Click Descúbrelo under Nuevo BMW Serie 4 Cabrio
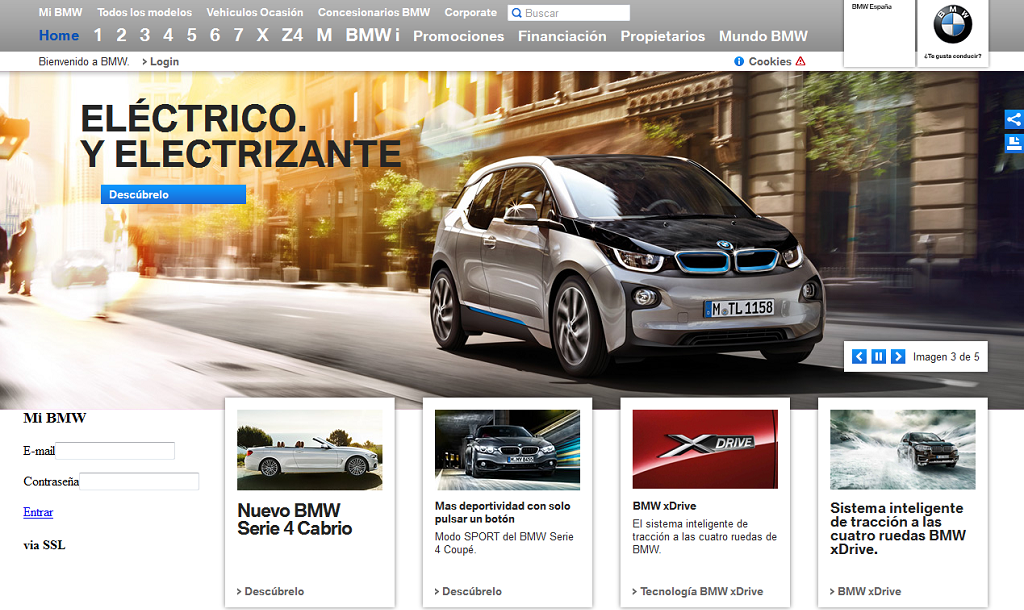1024x610 pixels. click(270, 591)
